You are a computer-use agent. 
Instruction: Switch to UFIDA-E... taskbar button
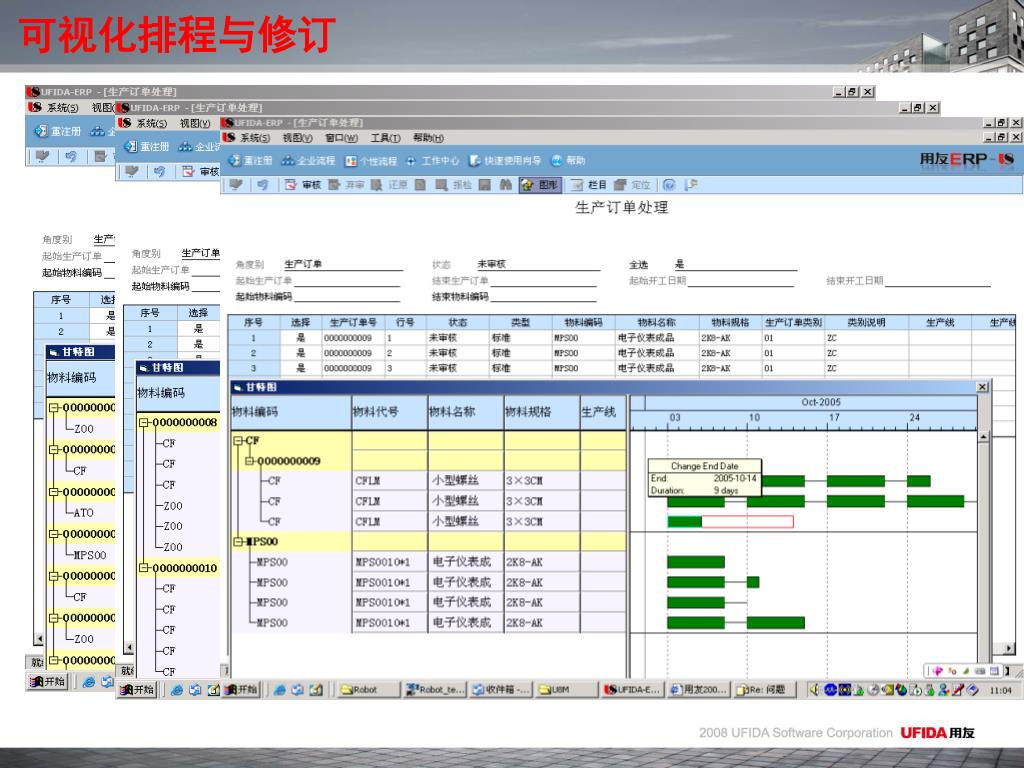(x=632, y=690)
